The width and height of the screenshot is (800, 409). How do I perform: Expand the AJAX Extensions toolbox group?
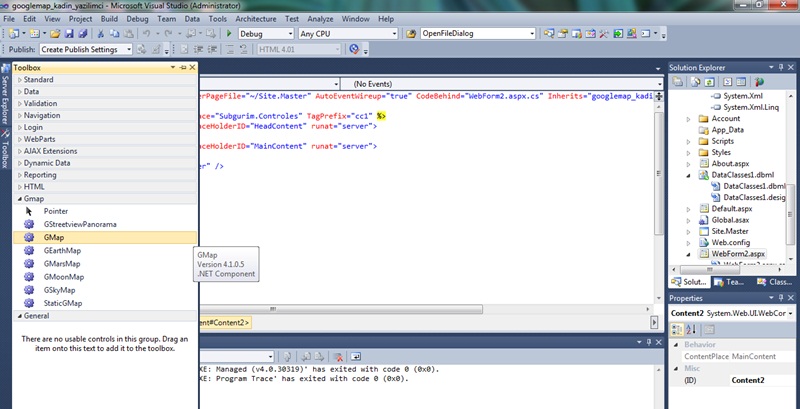(20, 151)
